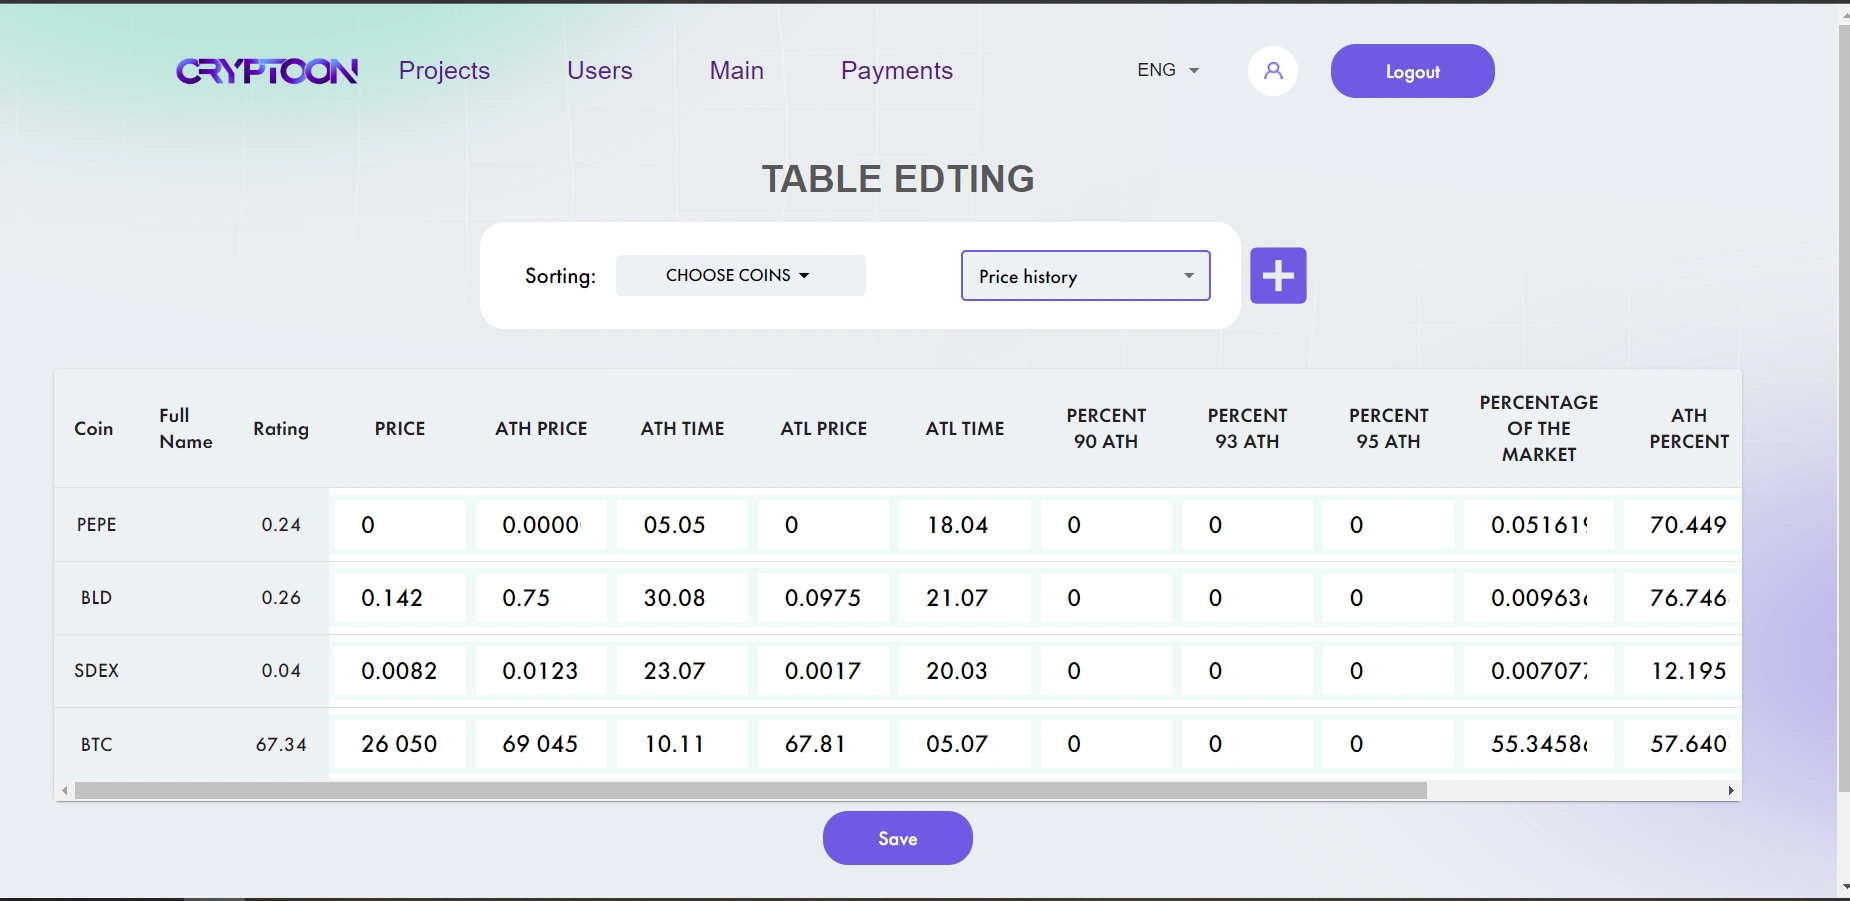Open the Payments section
1850x901 pixels.
[897, 71]
